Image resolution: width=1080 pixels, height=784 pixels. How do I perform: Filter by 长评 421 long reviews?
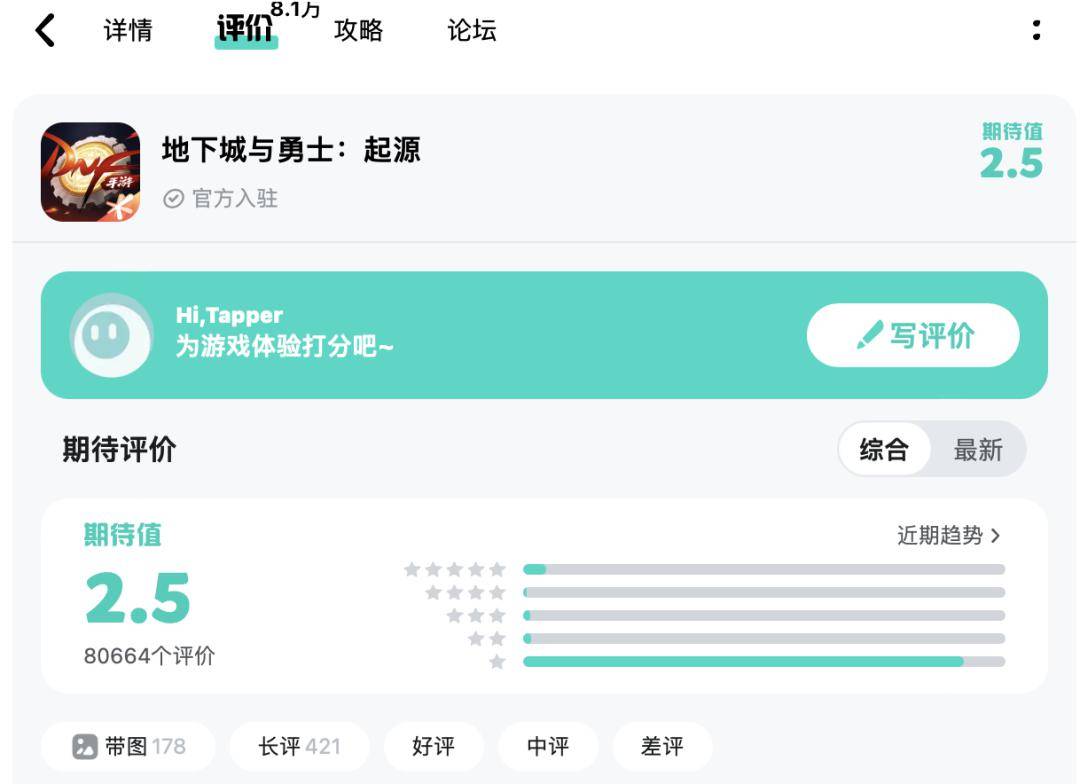coord(300,746)
